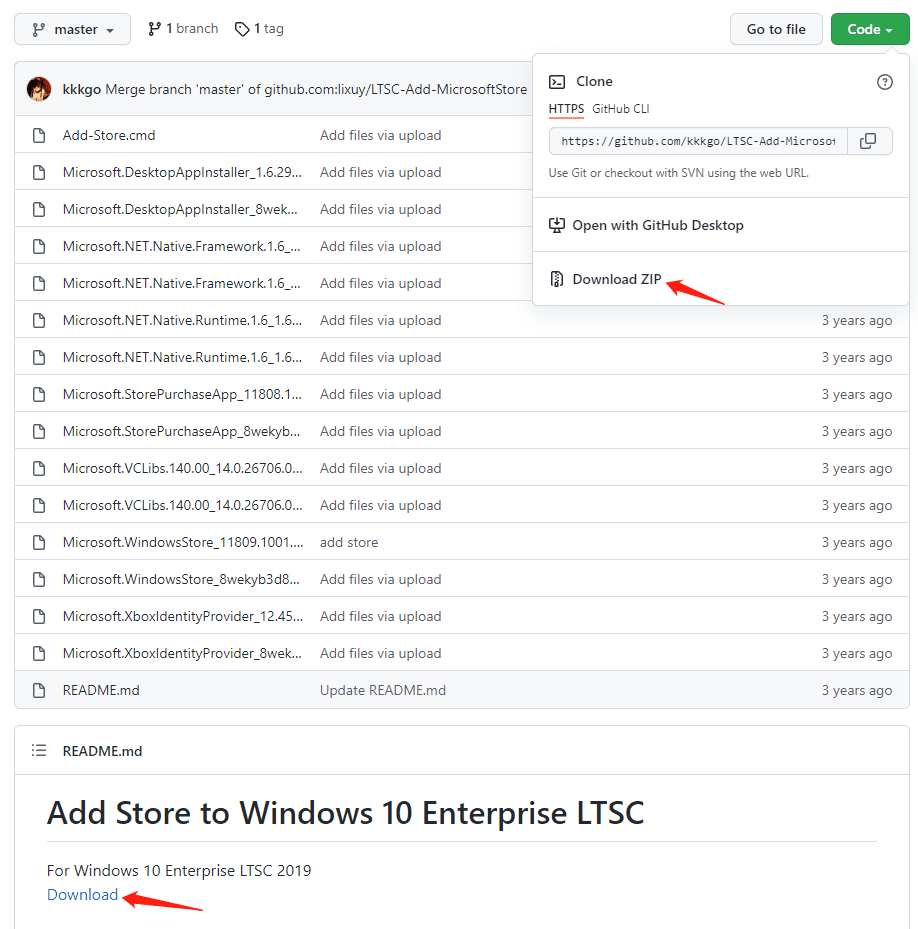Click file icon next to README.md row
This screenshot has width=918, height=929.
pos(39,691)
